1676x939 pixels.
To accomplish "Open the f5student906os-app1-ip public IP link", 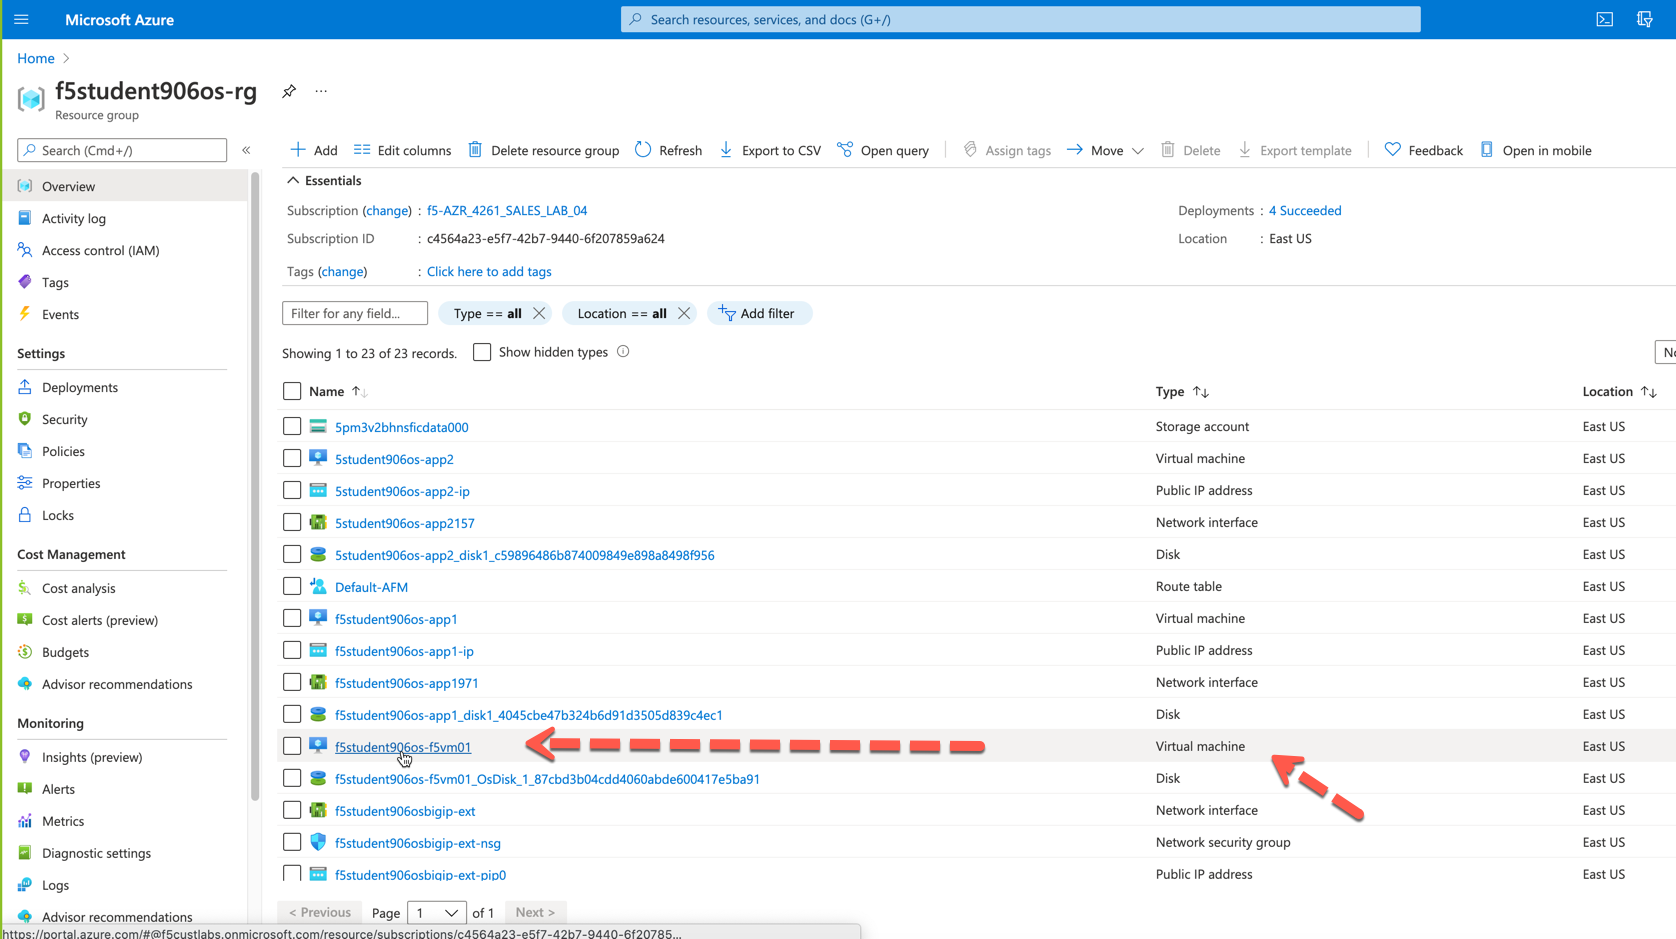I will 404,651.
